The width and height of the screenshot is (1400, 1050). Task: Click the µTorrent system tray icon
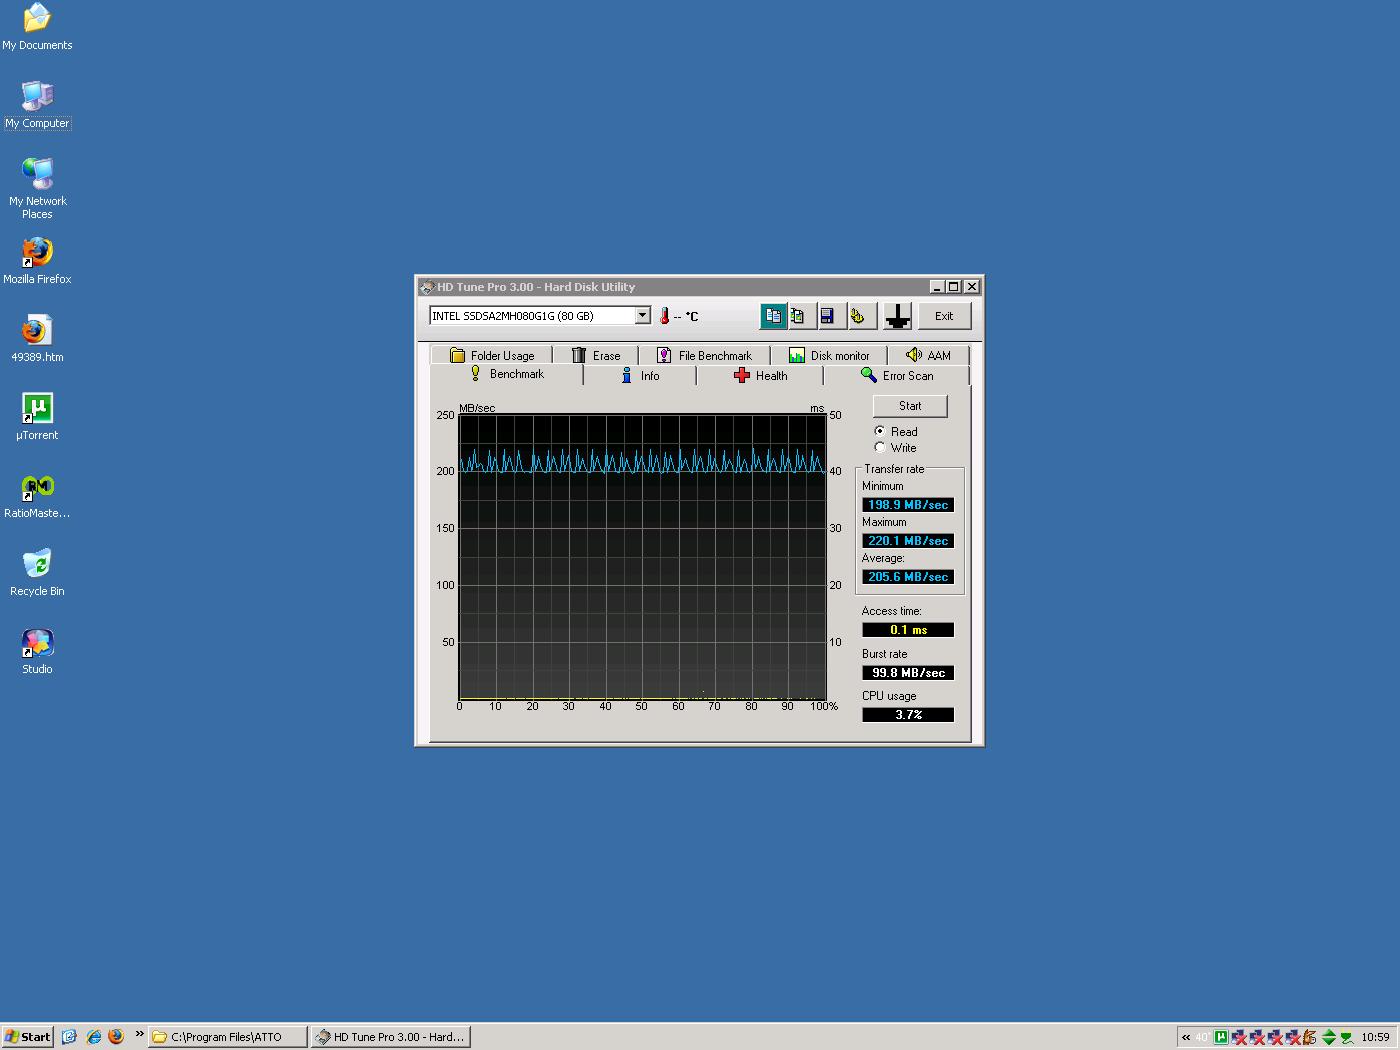[x=1221, y=1037]
